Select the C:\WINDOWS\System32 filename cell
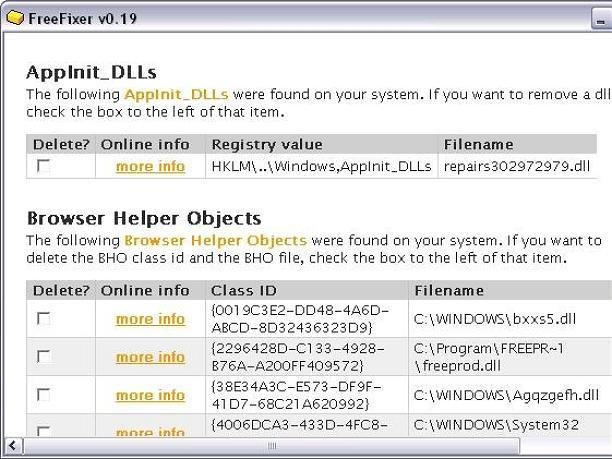Viewport: 612px width, 459px height. [496, 425]
